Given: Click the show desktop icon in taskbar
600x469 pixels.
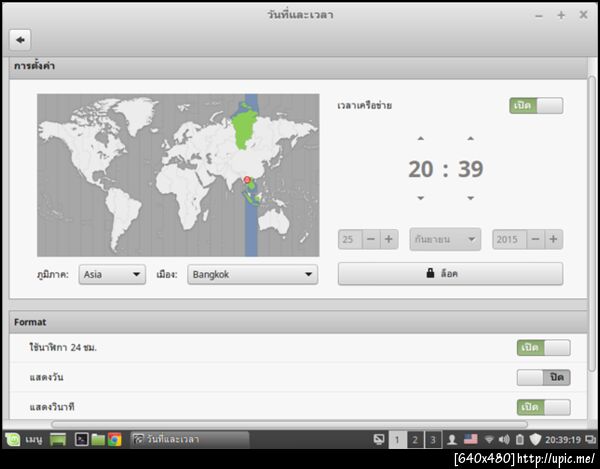Looking at the screenshot, I should pyautogui.click(x=58, y=440).
